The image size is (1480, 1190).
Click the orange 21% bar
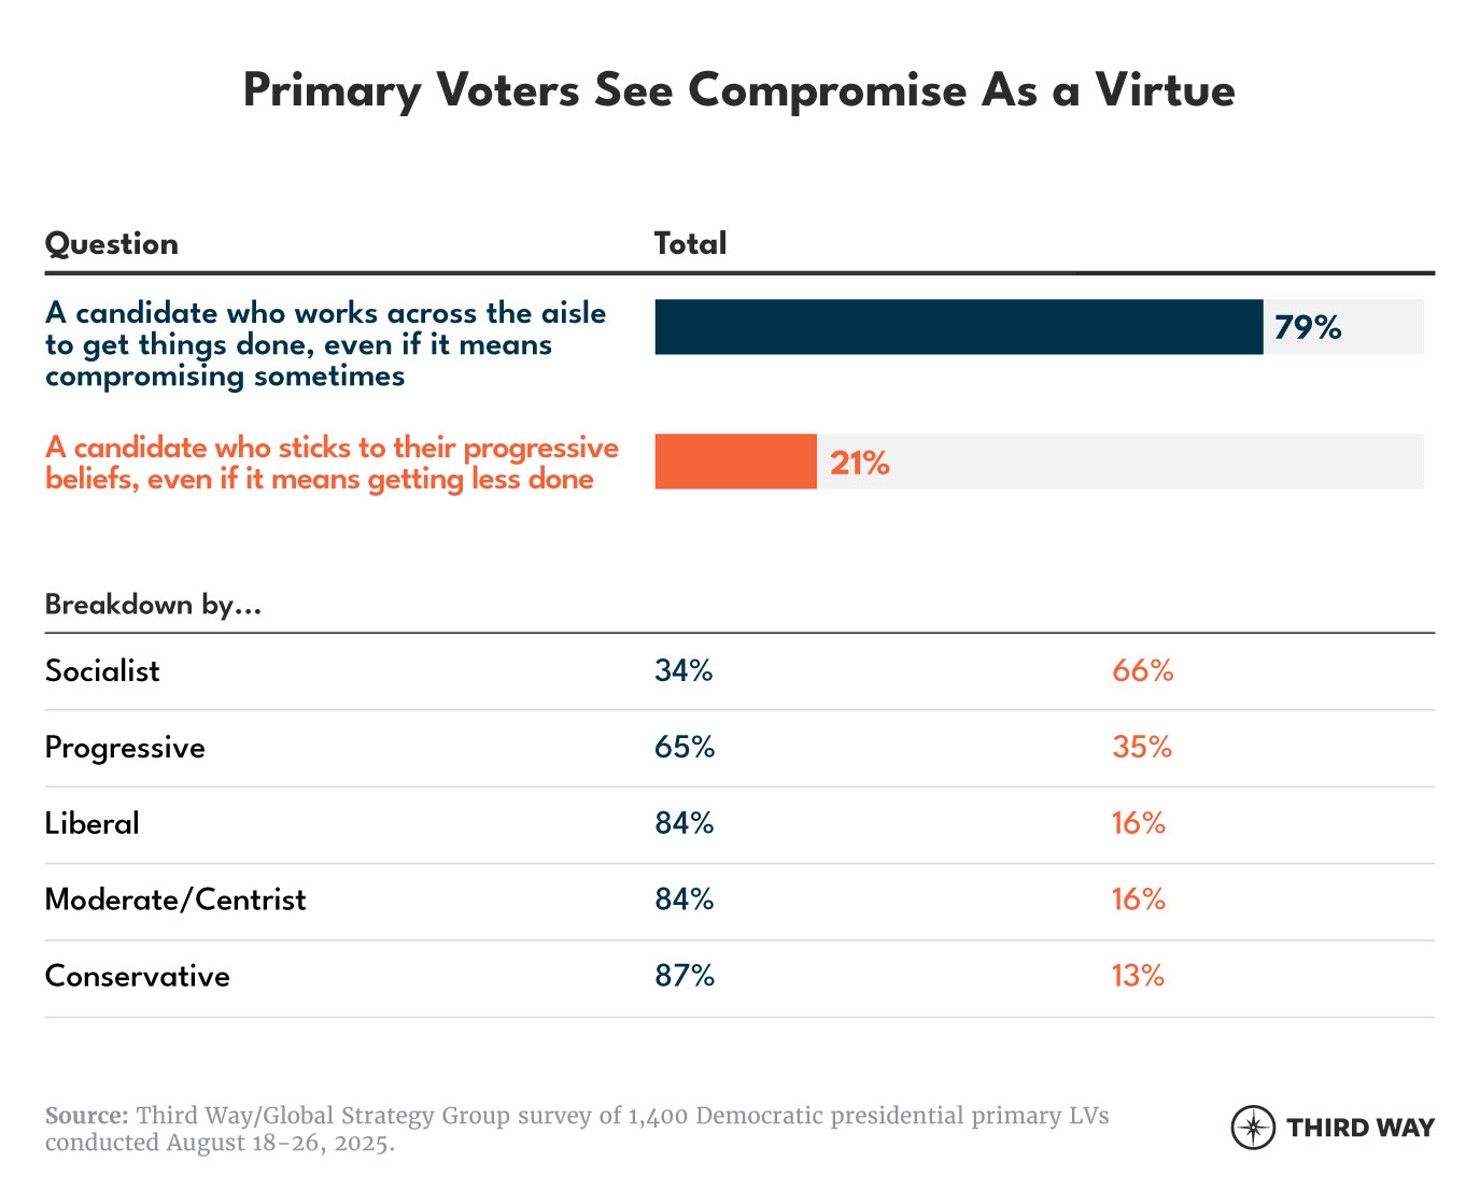(735, 462)
